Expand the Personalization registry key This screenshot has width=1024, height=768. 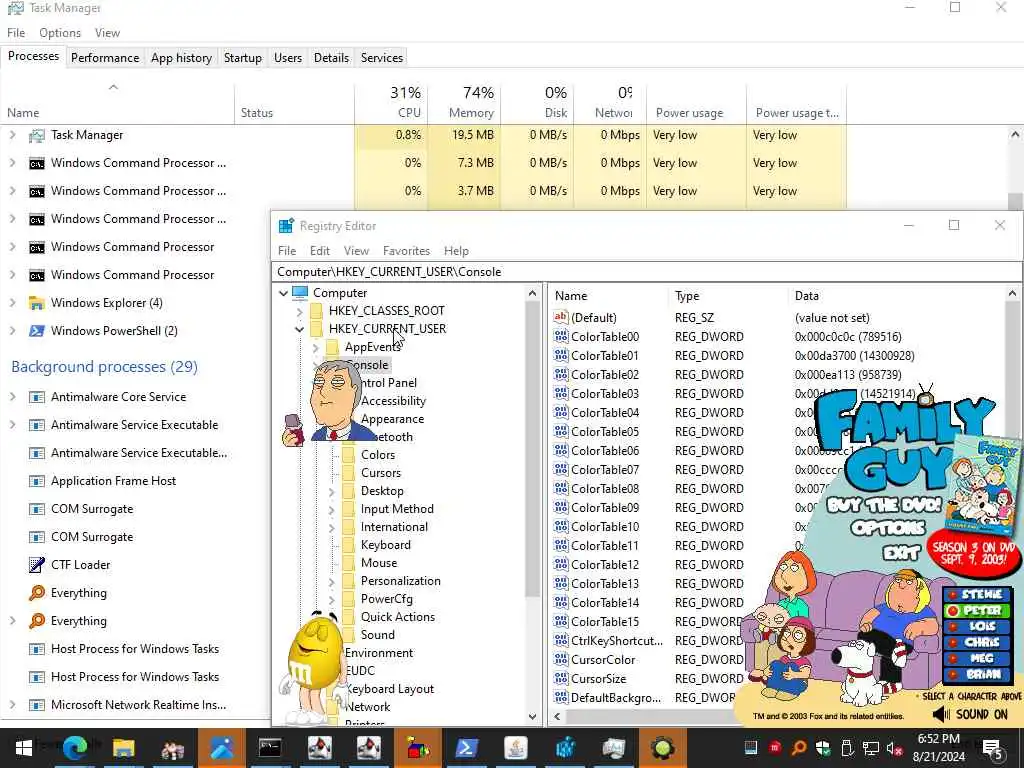(332, 582)
